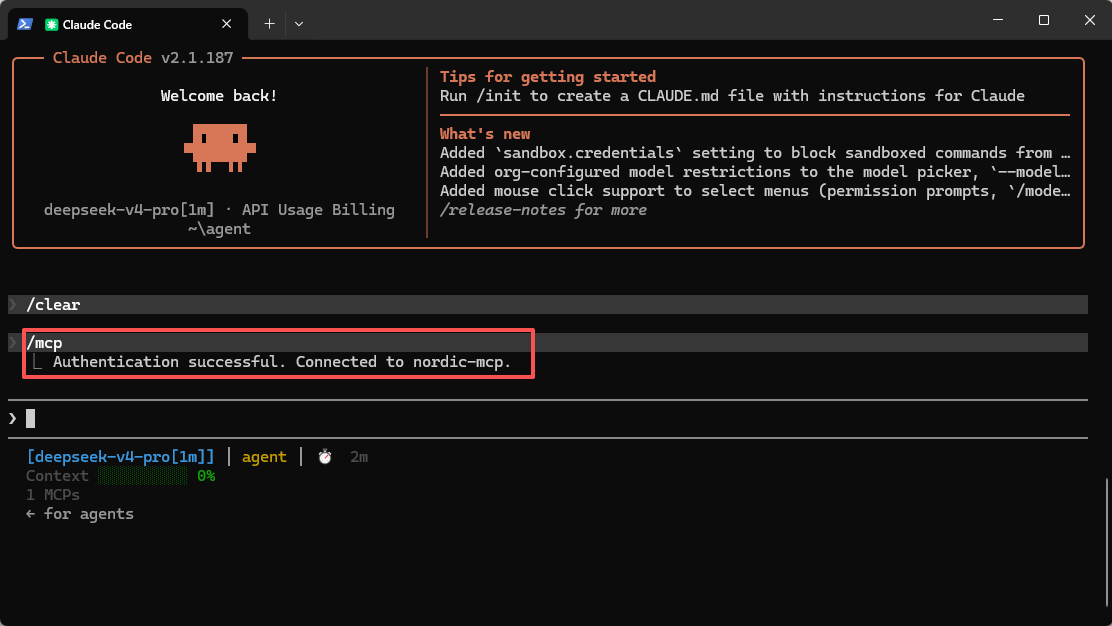Image resolution: width=1112 pixels, height=626 pixels.
Task: Click the green 0% context value
Action: click(206, 476)
